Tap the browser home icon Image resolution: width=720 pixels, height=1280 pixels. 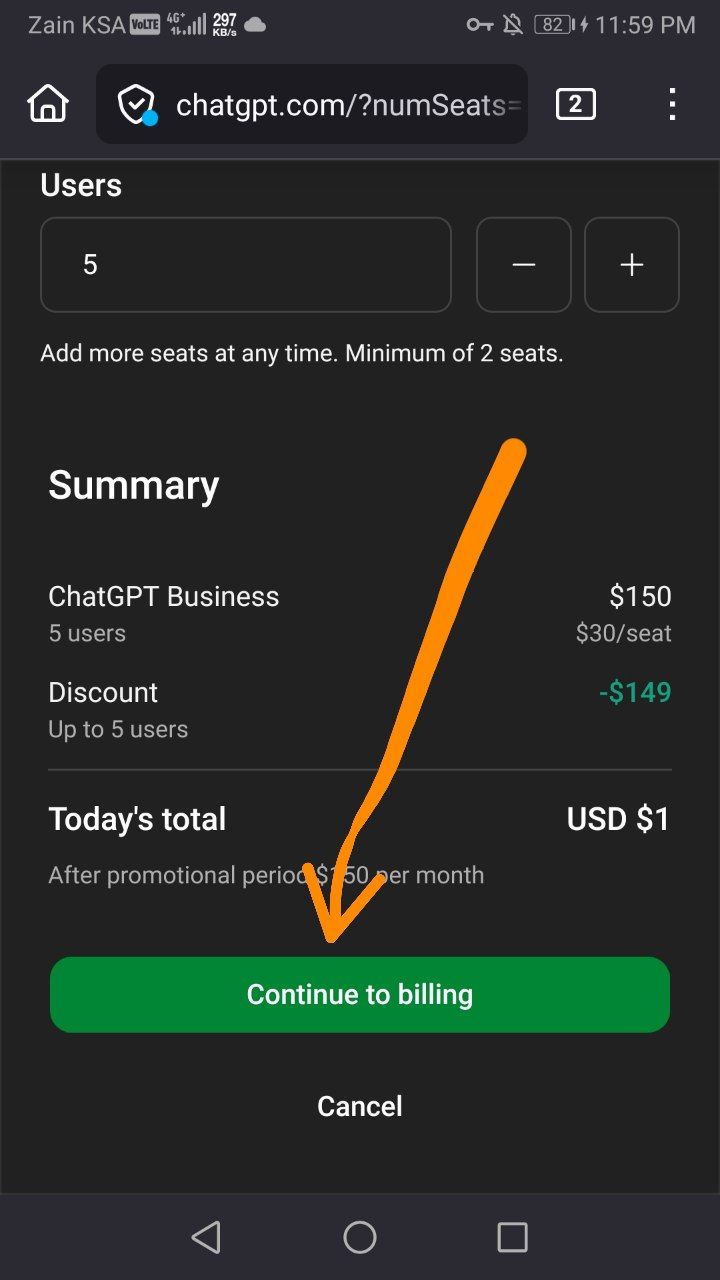(x=48, y=104)
